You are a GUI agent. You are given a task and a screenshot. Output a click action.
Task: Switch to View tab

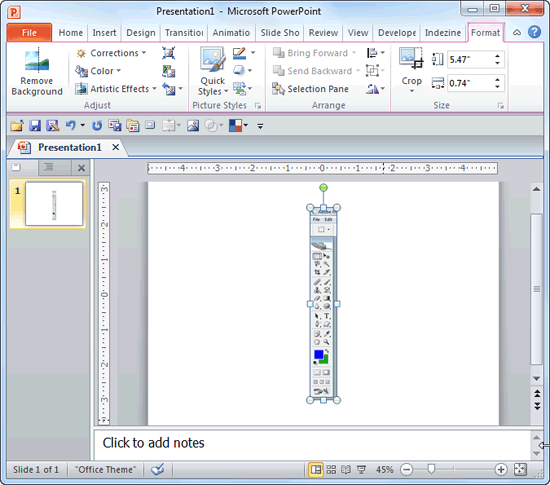pos(358,33)
